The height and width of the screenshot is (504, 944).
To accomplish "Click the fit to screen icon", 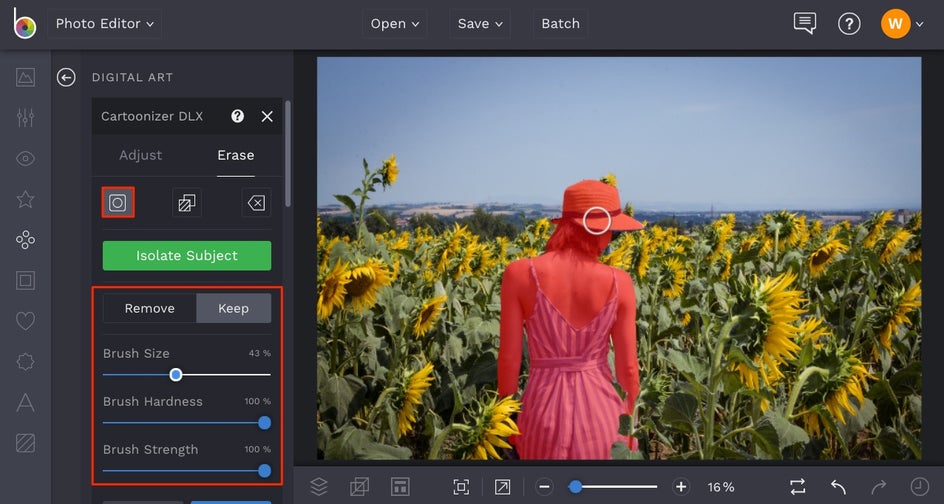I will 461,487.
